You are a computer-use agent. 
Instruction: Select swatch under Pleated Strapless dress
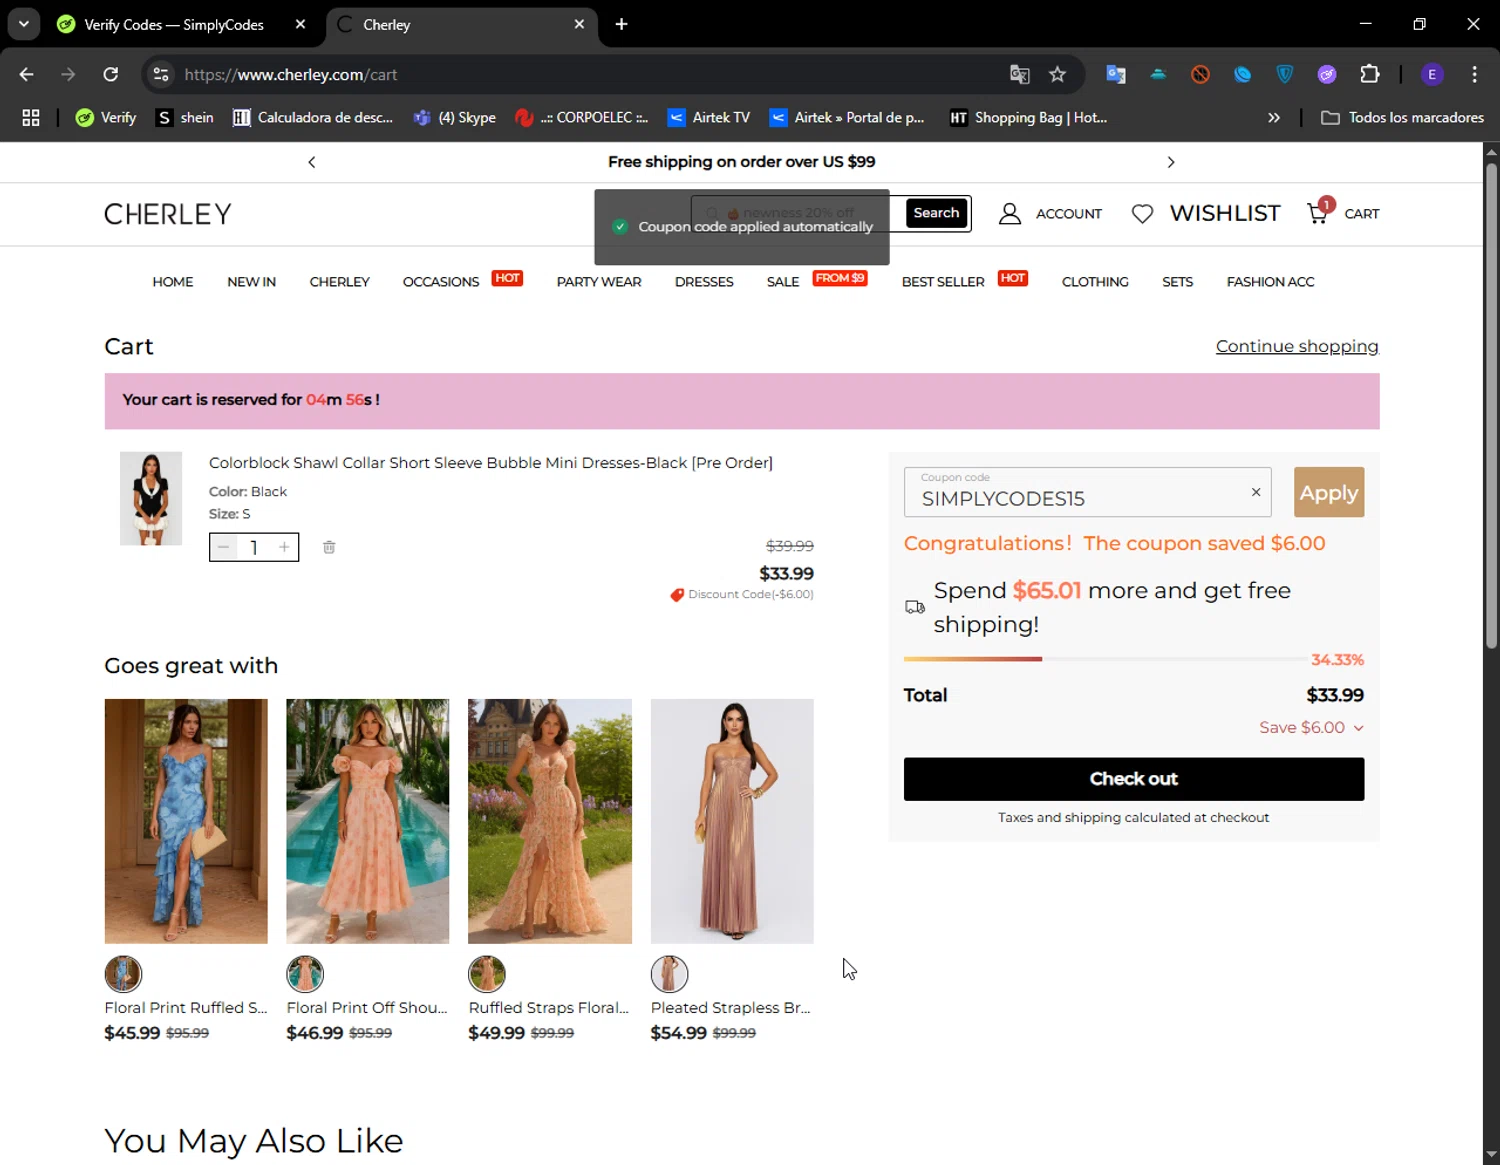pyautogui.click(x=669, y=974)
